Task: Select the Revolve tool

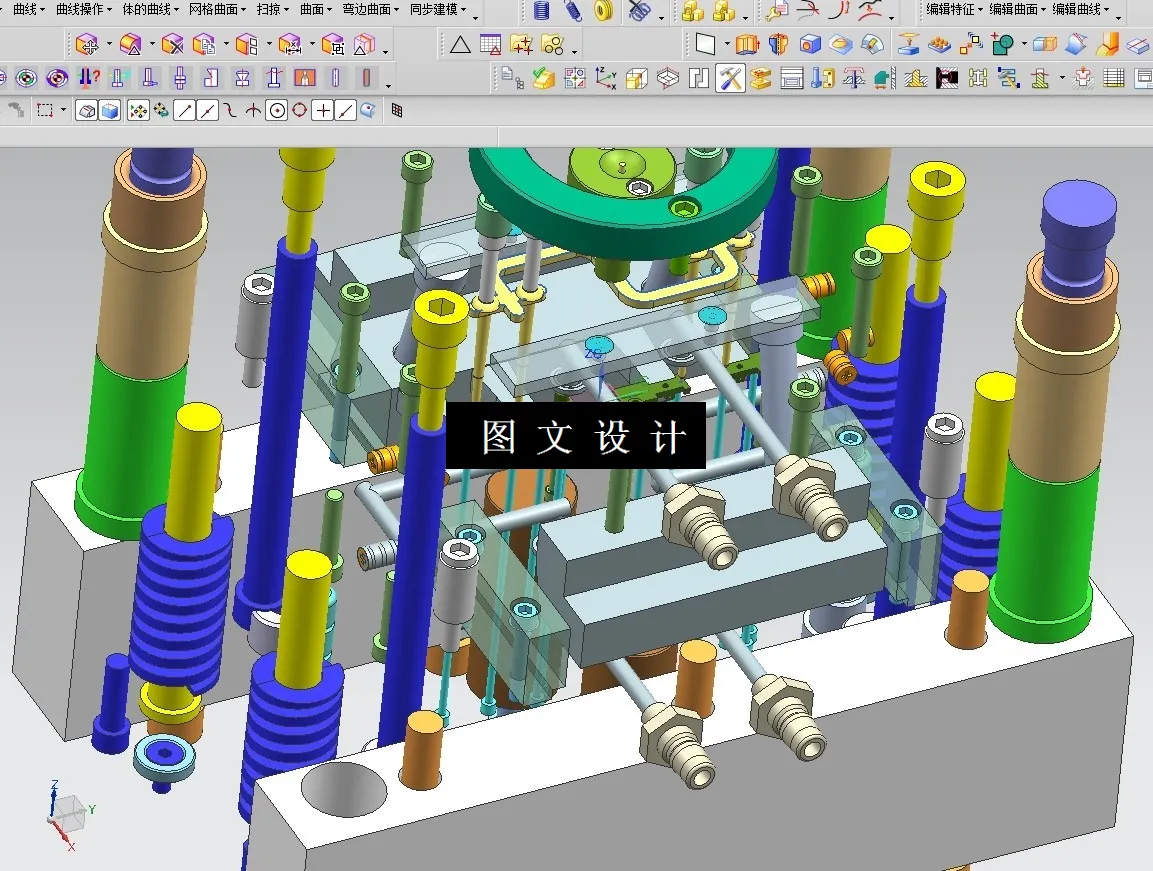Action: pos(778,45)
